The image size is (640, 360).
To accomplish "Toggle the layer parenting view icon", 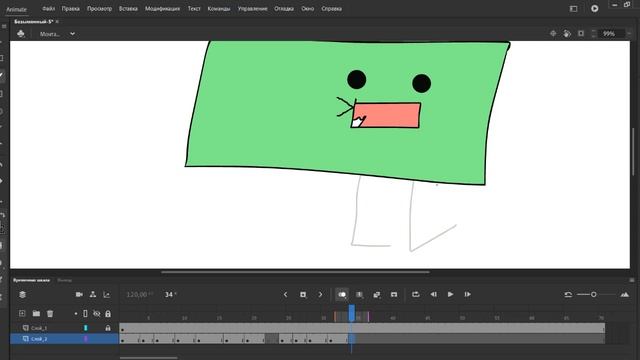I will [93, 294].
